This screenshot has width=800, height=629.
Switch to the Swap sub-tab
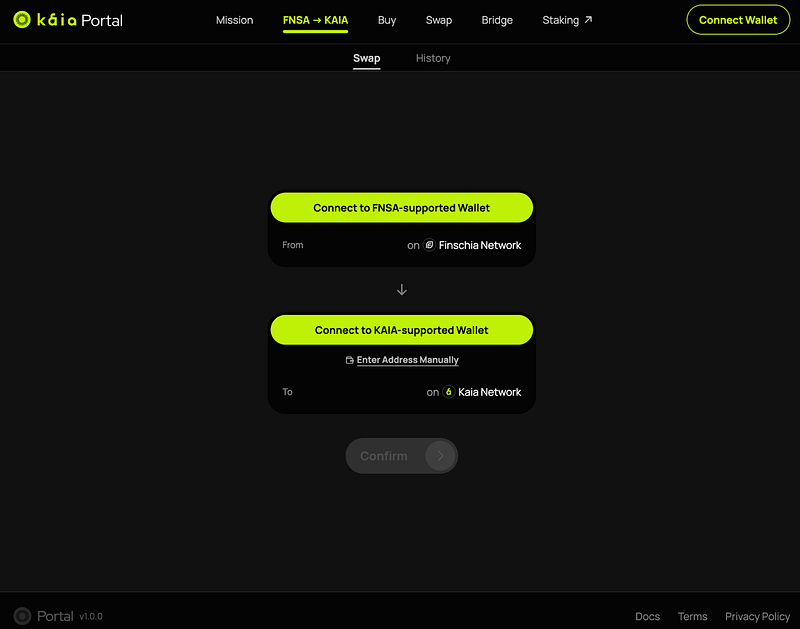point(366,58)
